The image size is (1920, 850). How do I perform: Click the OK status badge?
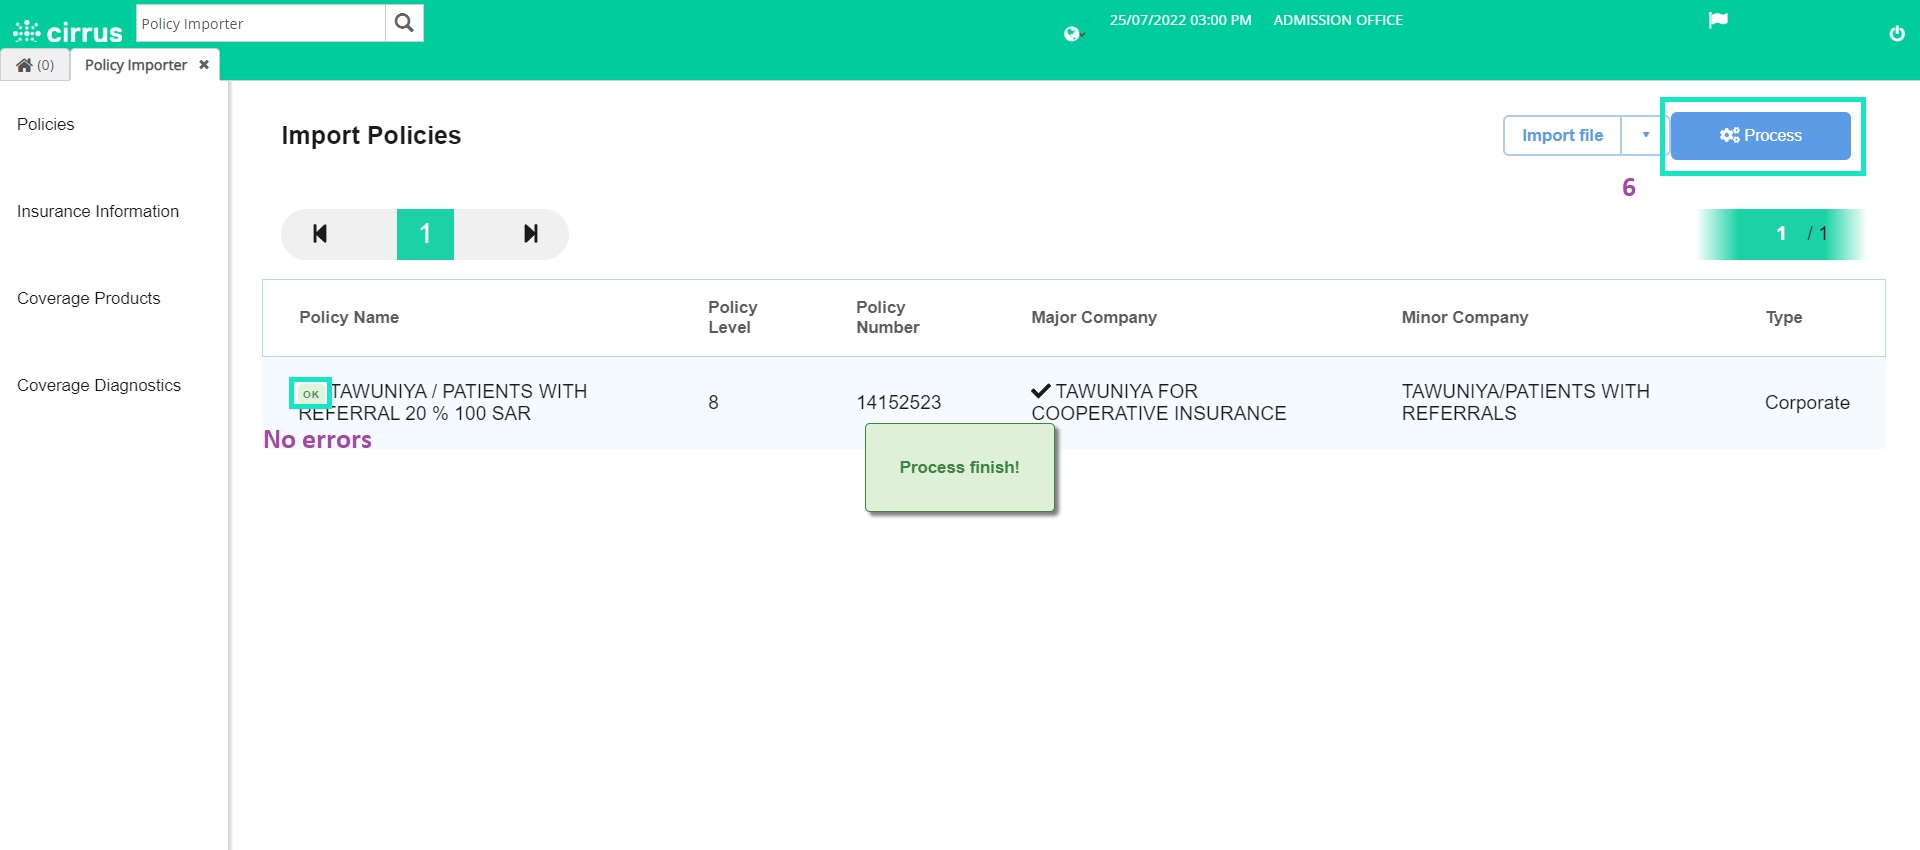tap(311, 393)
